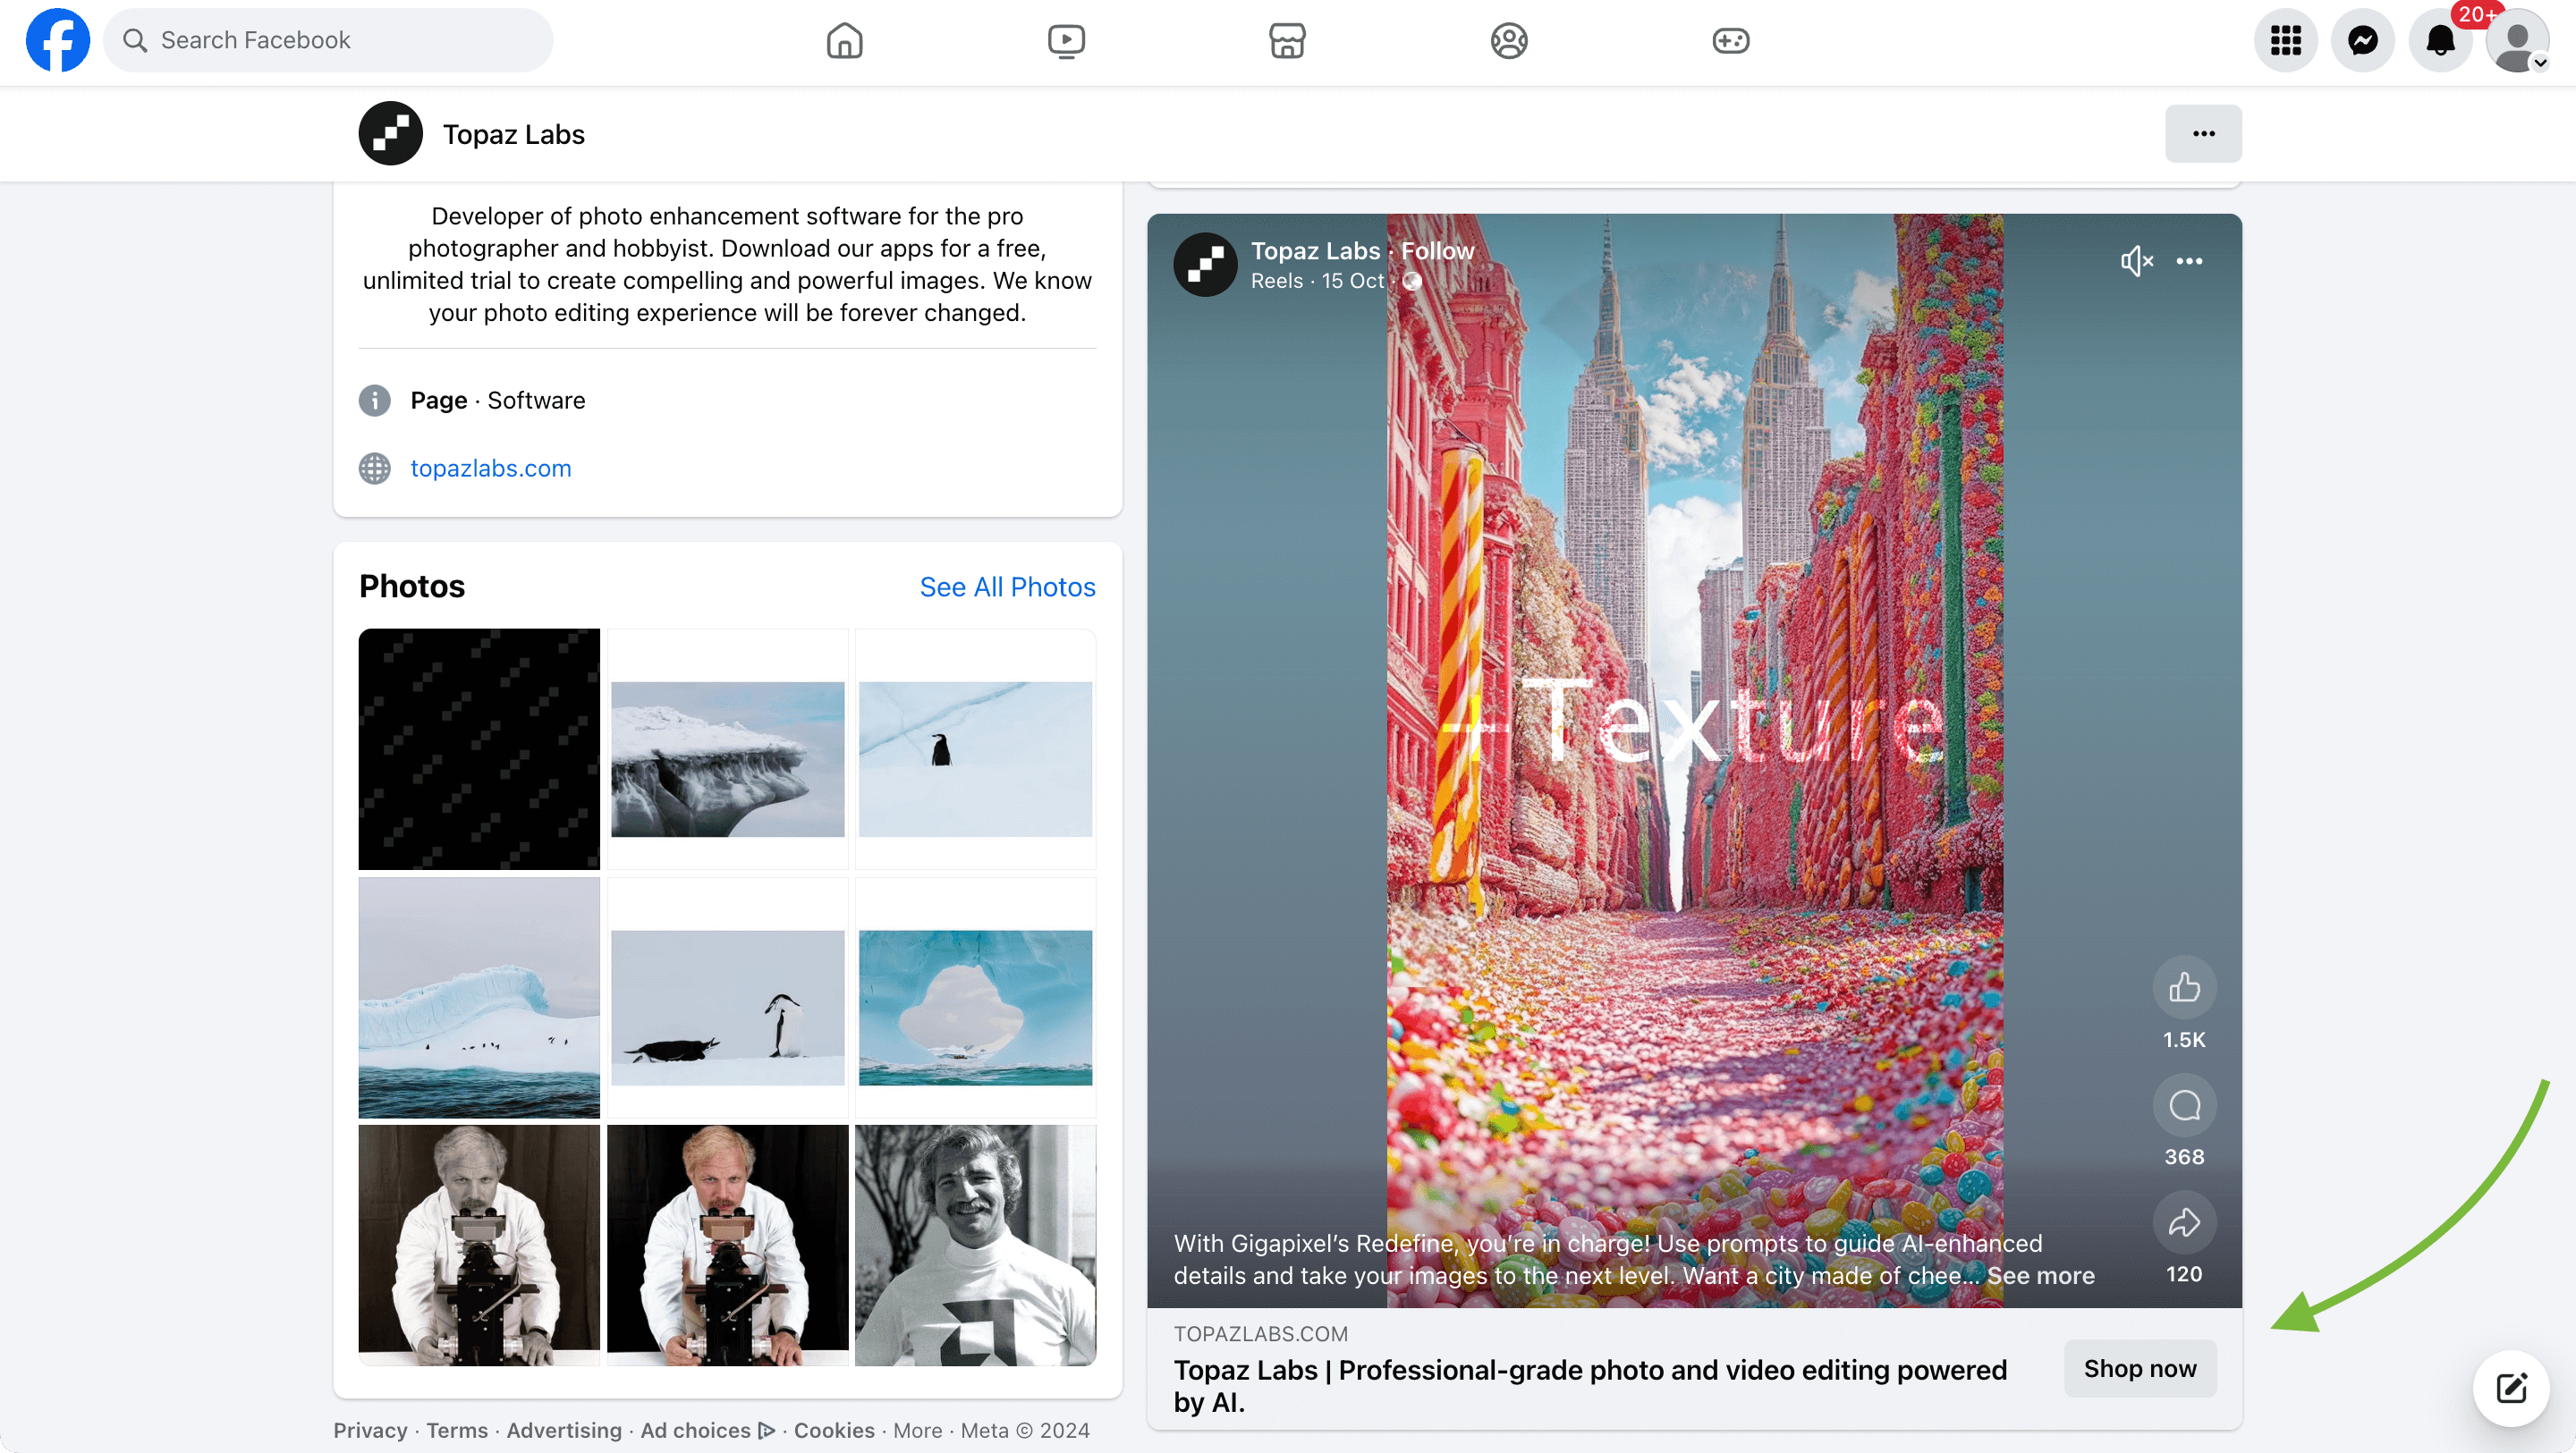Open the reel options menu
The width and height of the screenshot is (2576, 1453).
click(x=2189, y=261)
